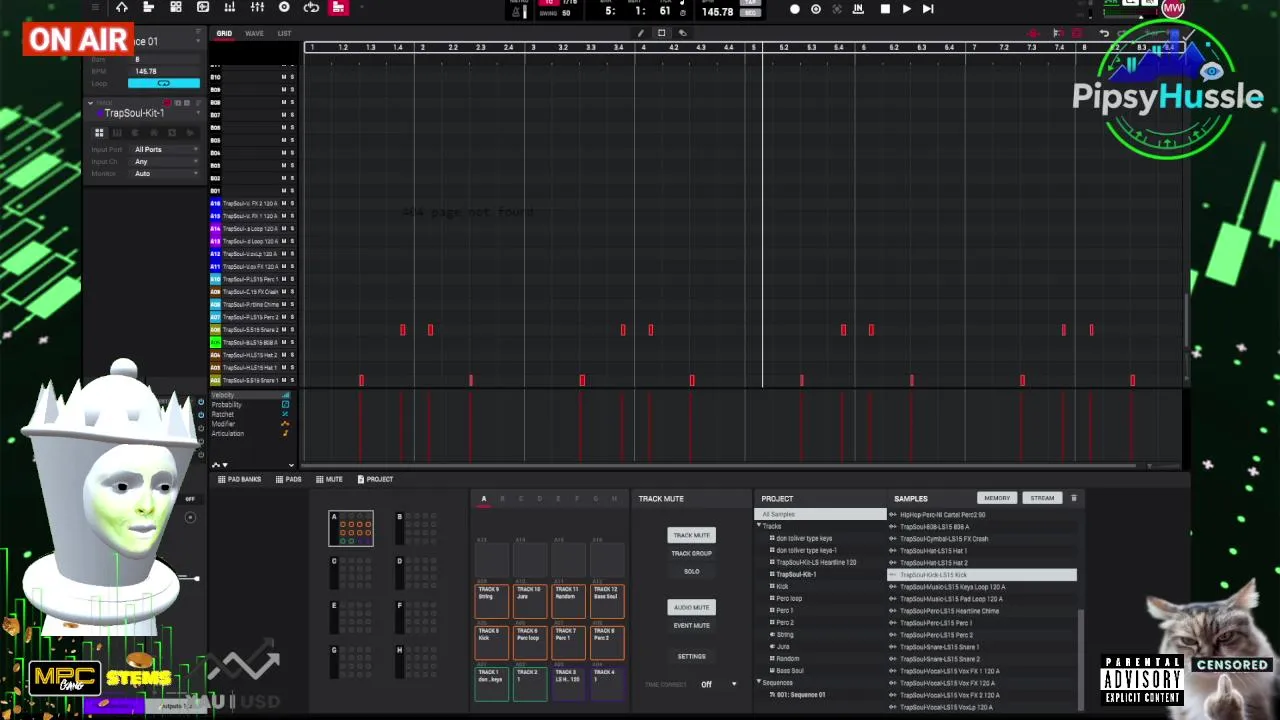
Task: Open the hamburger menu icon
Action: (x=95, y=8)
